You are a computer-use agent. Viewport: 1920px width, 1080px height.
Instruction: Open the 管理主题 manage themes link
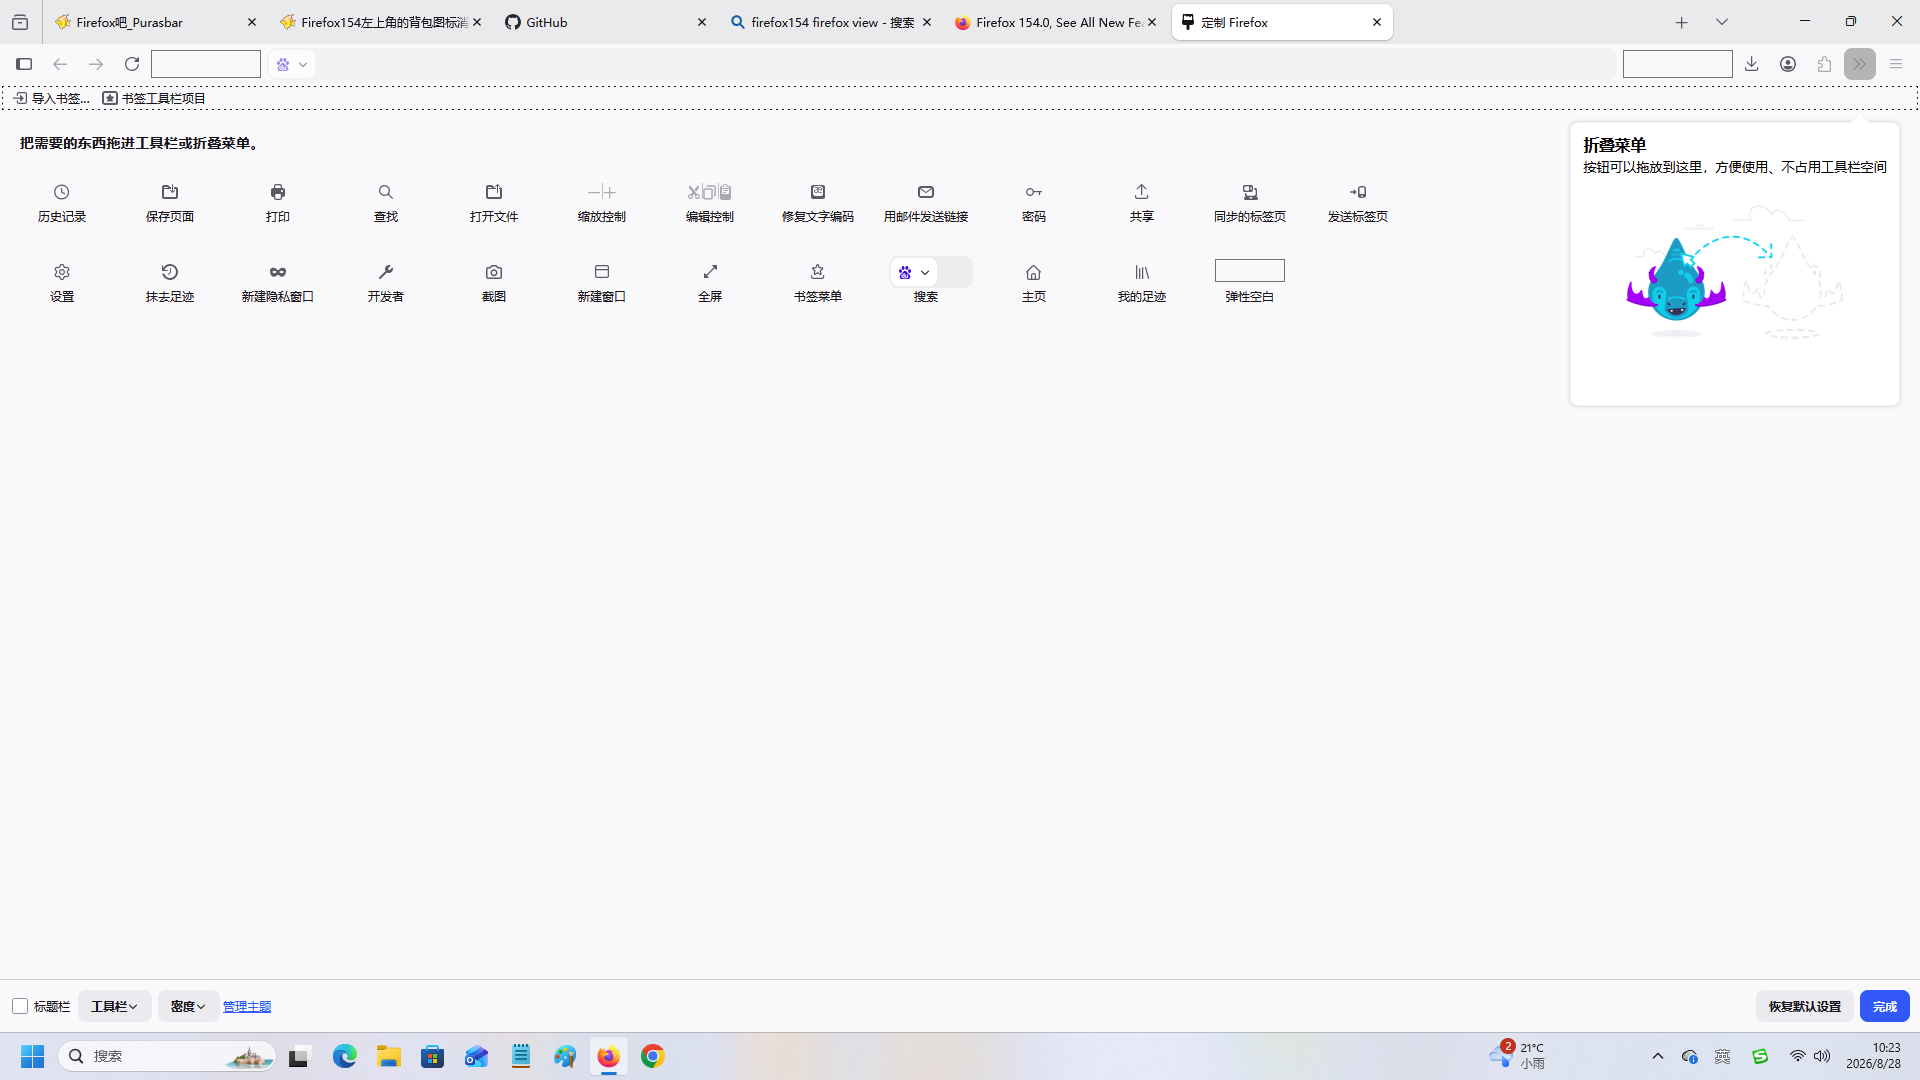coord(247,1006)
